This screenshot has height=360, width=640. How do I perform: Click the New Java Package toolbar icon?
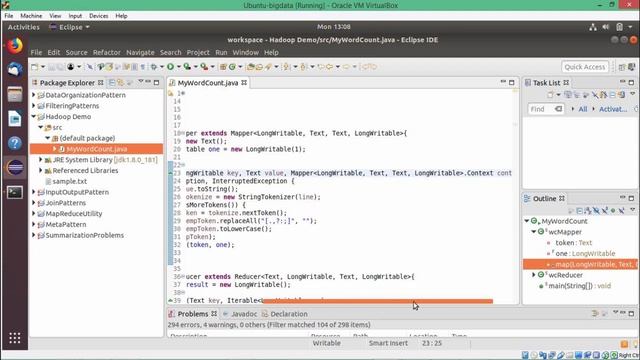(x=223, y=67)
